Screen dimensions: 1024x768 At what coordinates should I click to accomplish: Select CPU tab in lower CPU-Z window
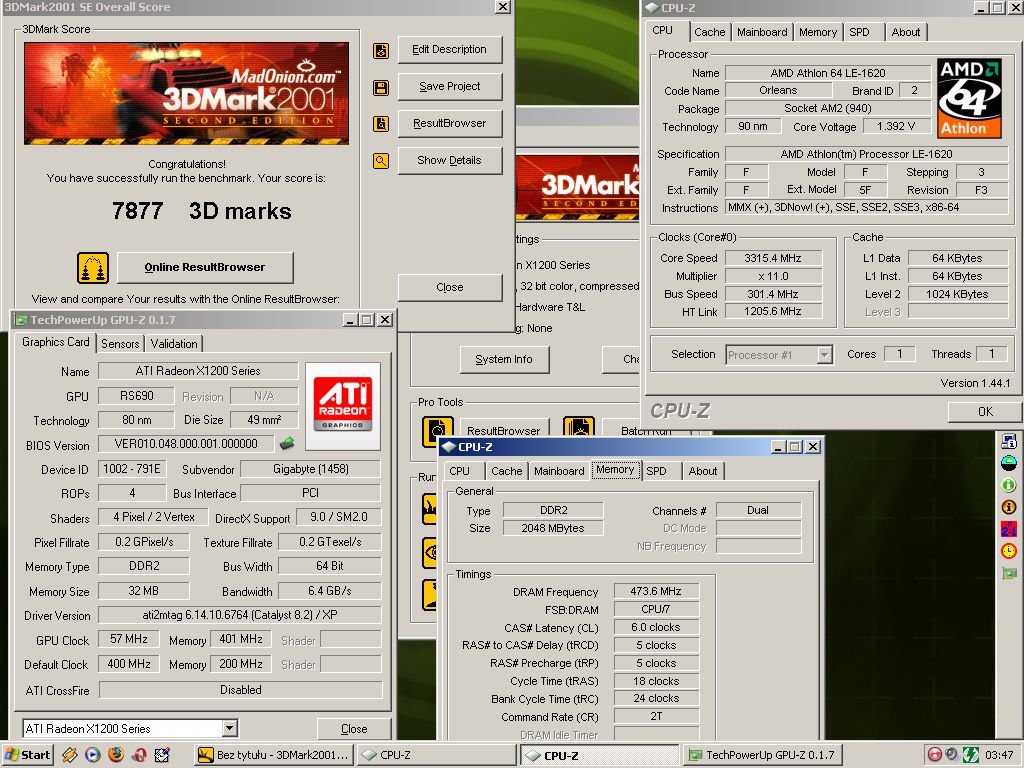pyautogui.click(x=459, y=471)
